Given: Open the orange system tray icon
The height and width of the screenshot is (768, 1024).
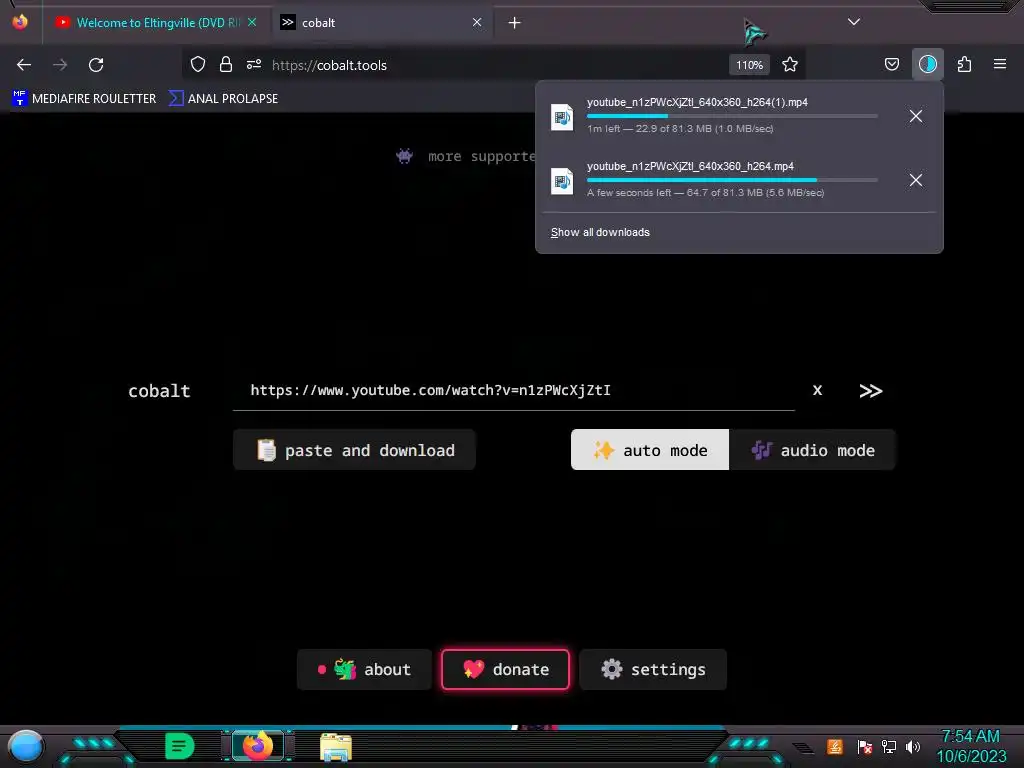Looking at the screenshot, I should point(835,746).
